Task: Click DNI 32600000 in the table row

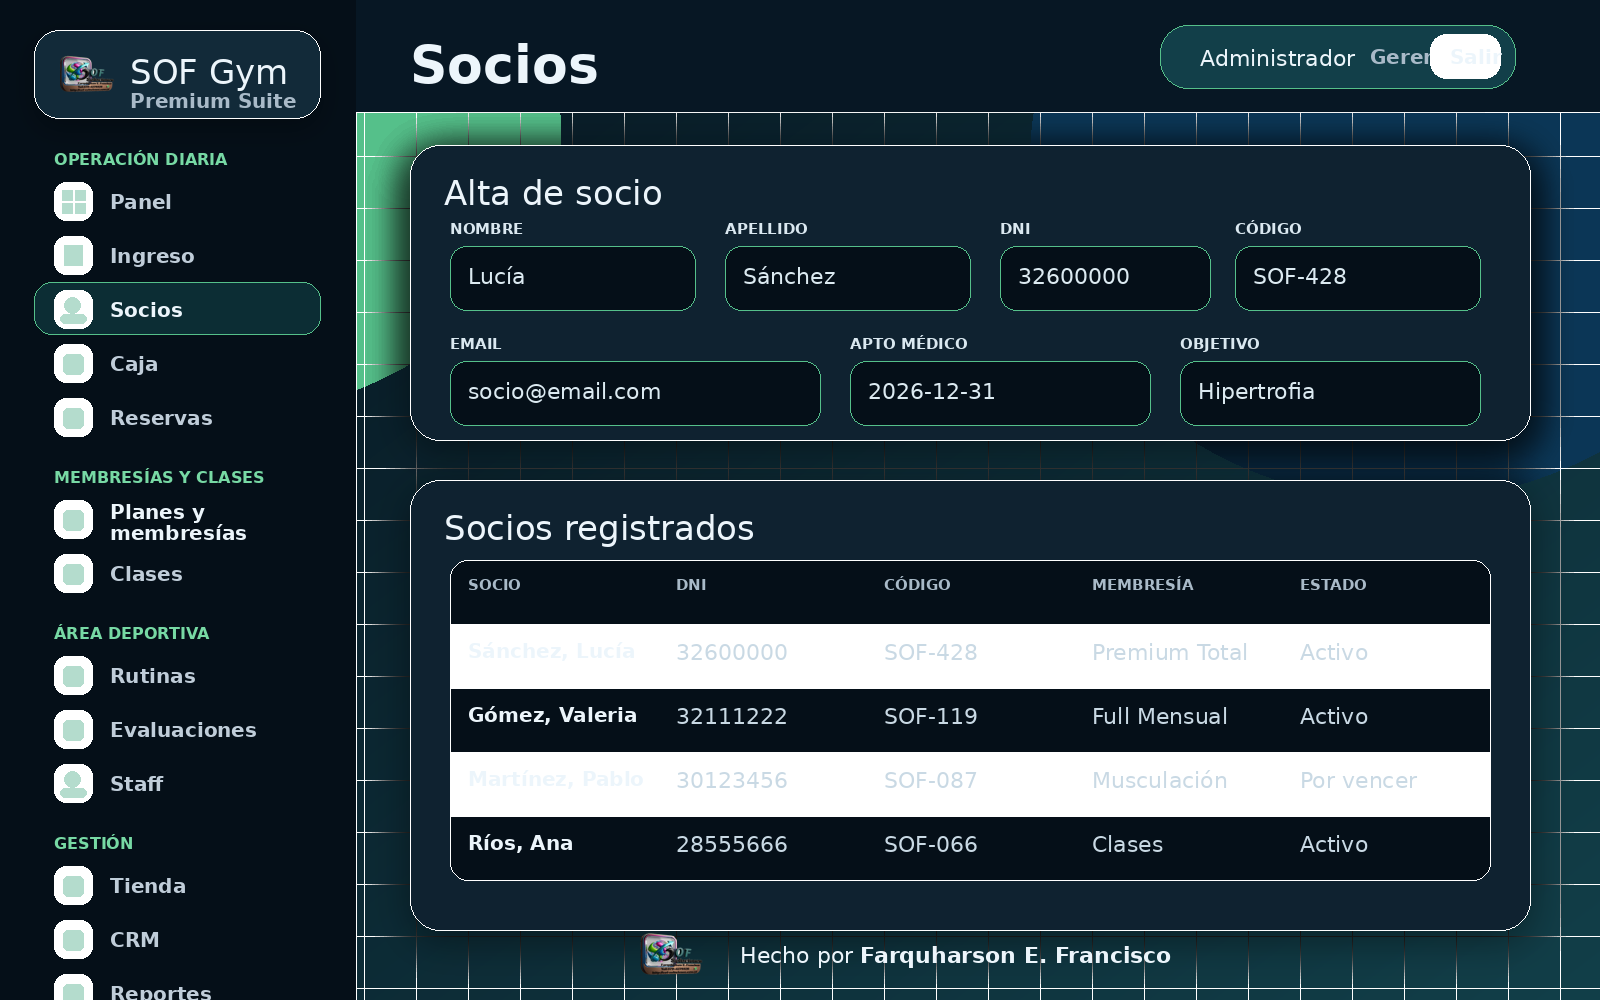Action: point(731,653)
